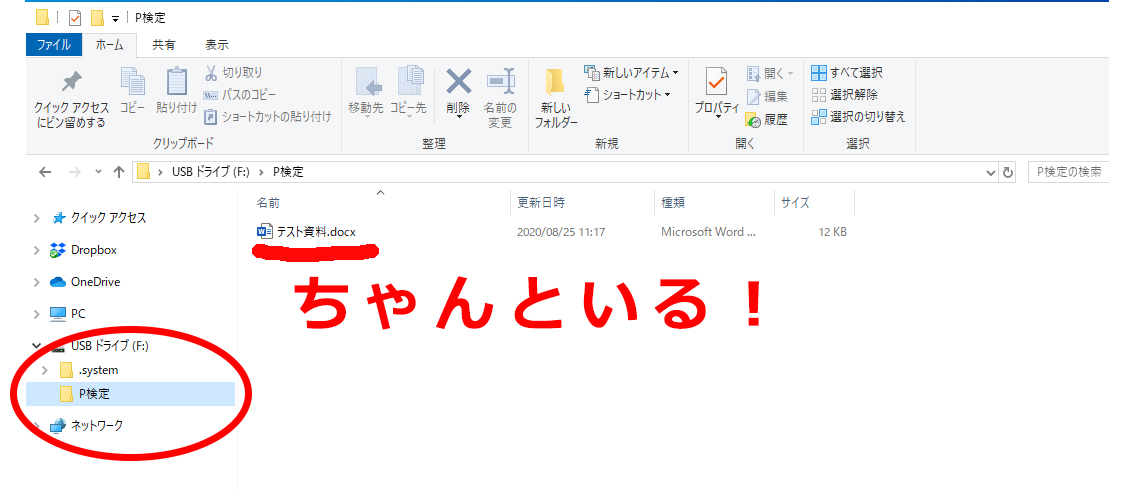
Task: Create a new folder via 新しいフォルダー
Action: [x=556, y=98]
